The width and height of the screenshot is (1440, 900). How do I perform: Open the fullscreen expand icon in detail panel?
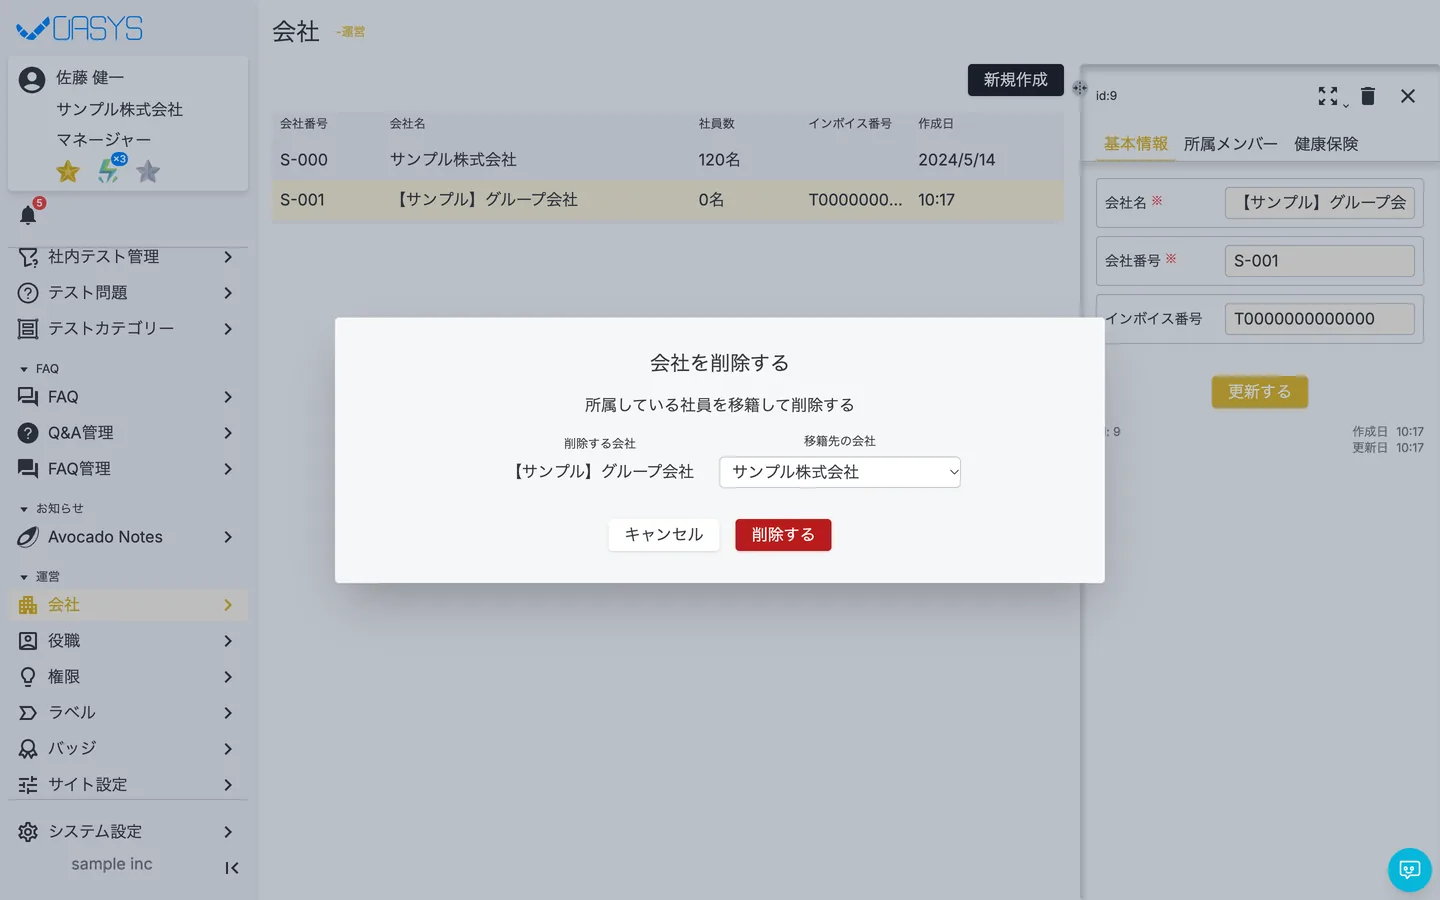click(x=1328, y=96)
